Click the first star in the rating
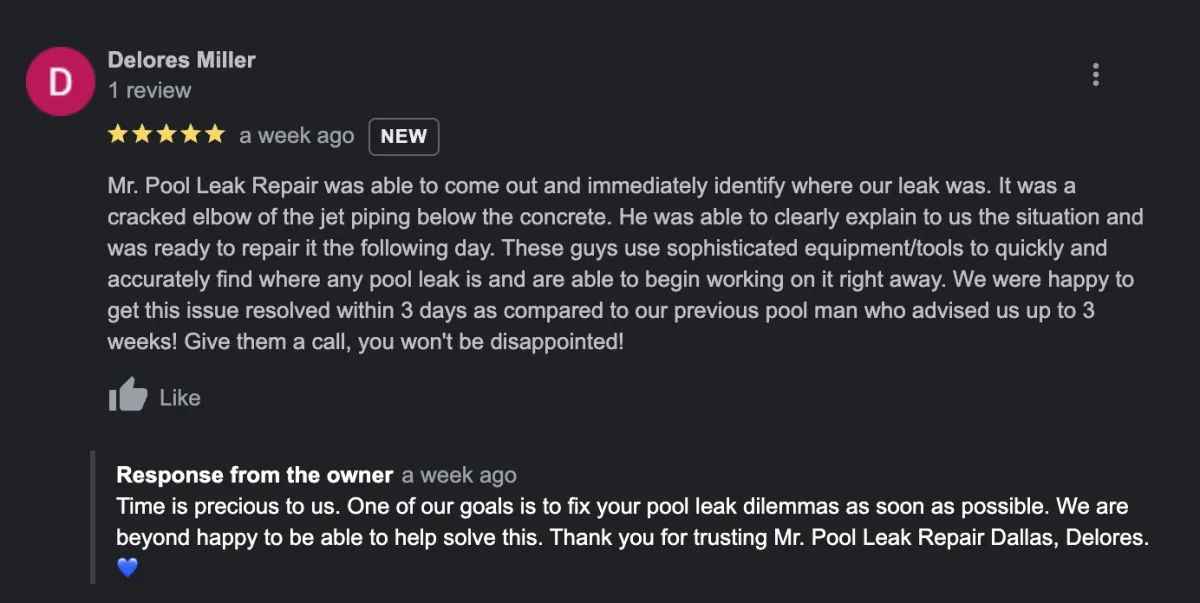The height and width of the screenshot is (603, 1200). (118, 135)
